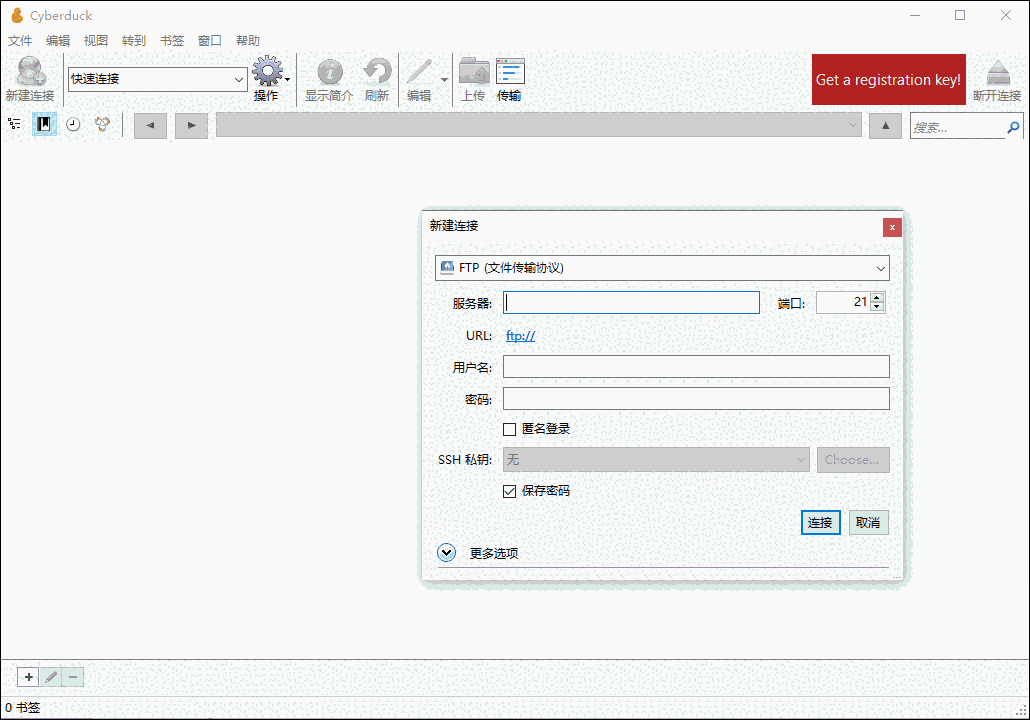The height and width of the screenshot is (720, 1030).
Task: Open the 操作 gear menu
Action: 268,79
